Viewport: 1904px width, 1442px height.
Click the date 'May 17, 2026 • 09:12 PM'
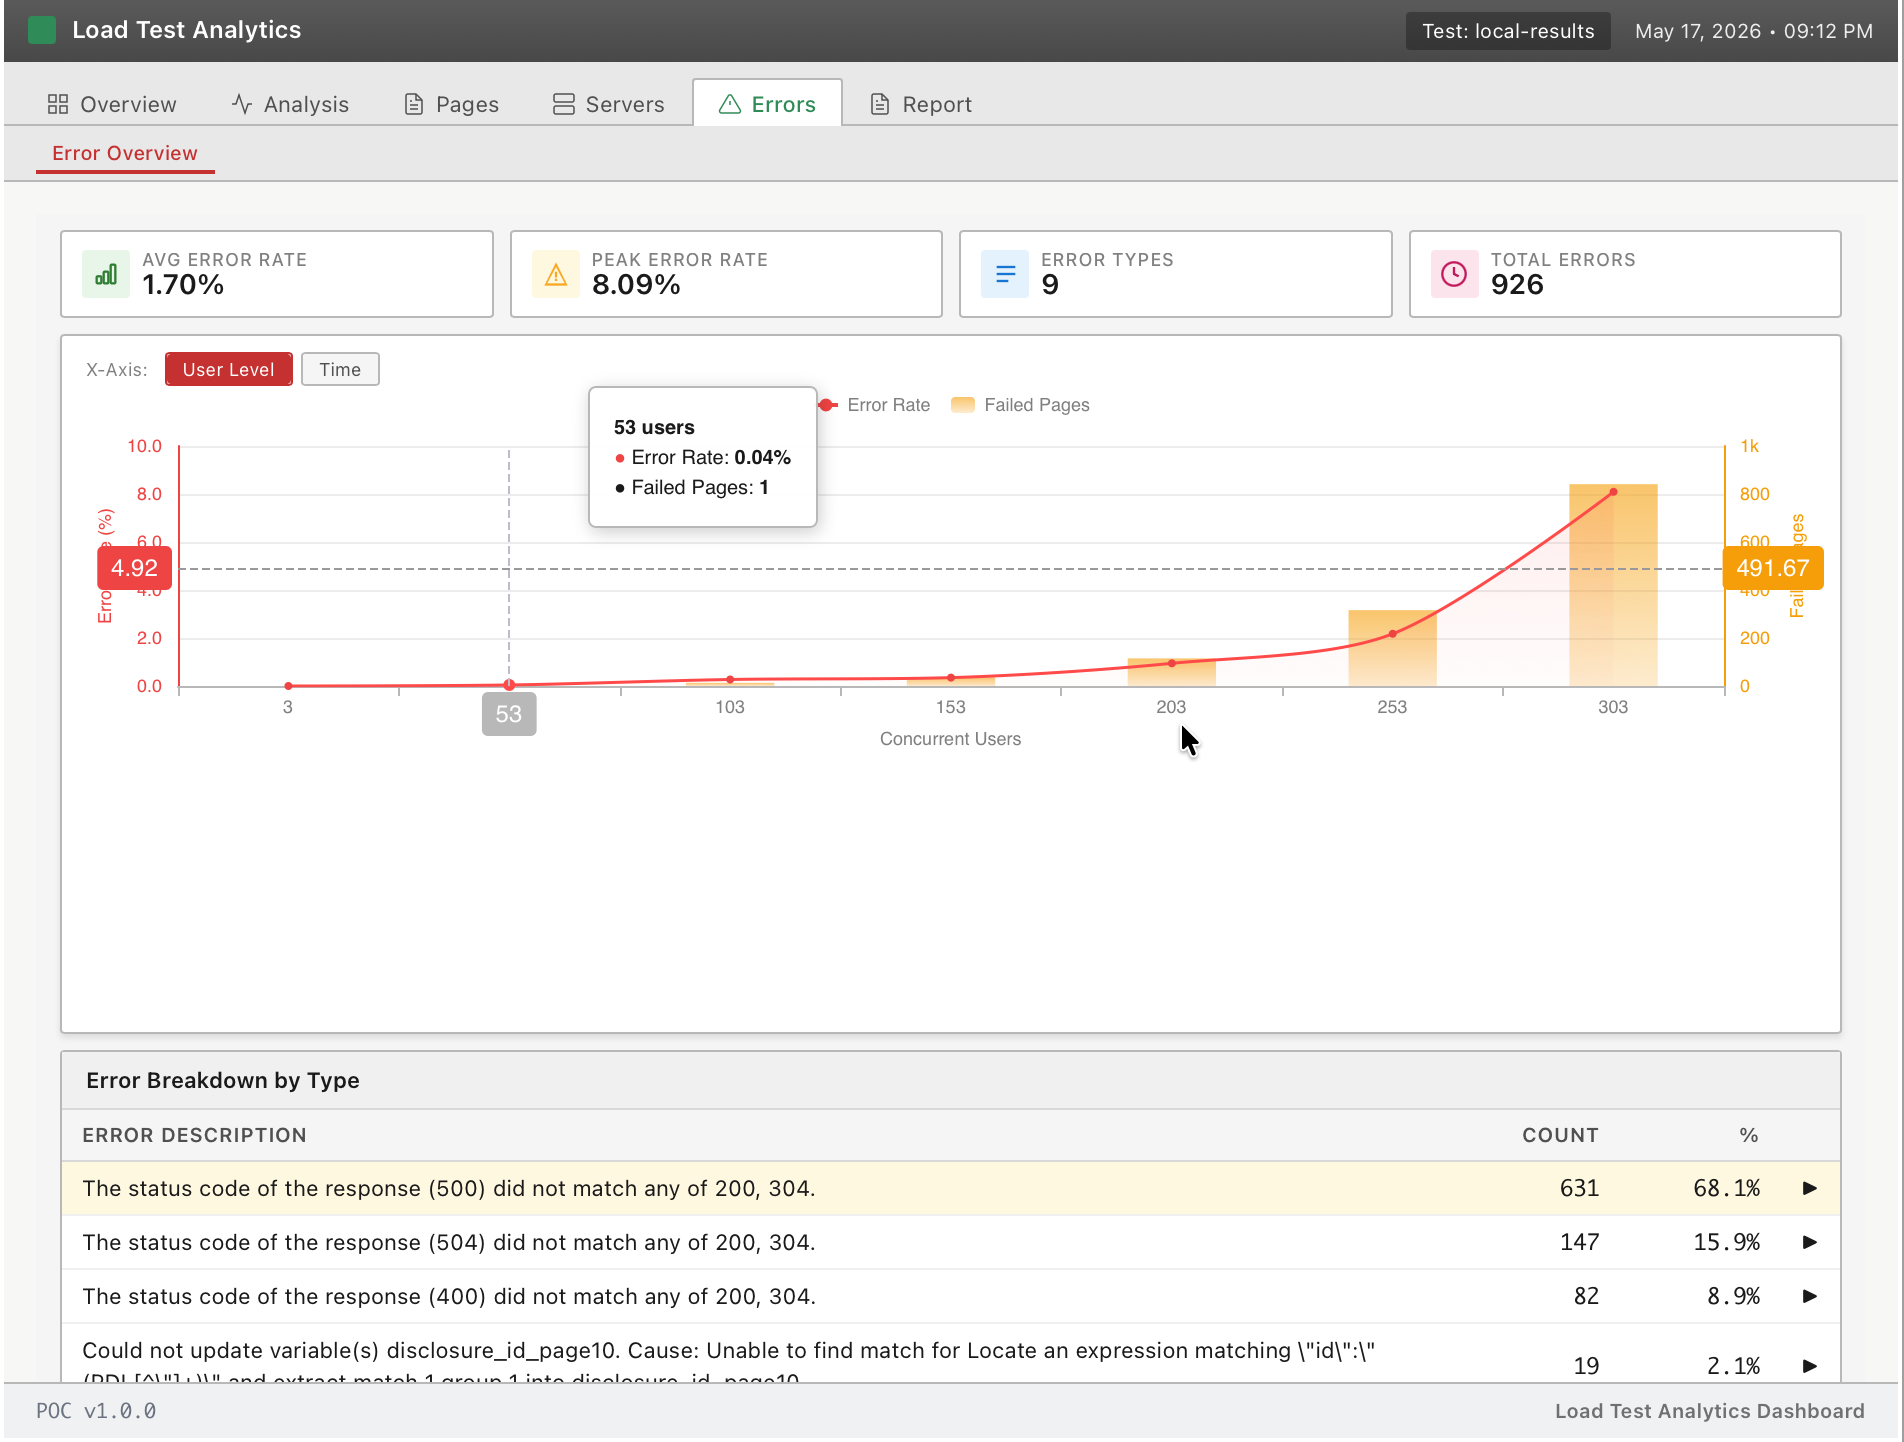[1754, 31]
